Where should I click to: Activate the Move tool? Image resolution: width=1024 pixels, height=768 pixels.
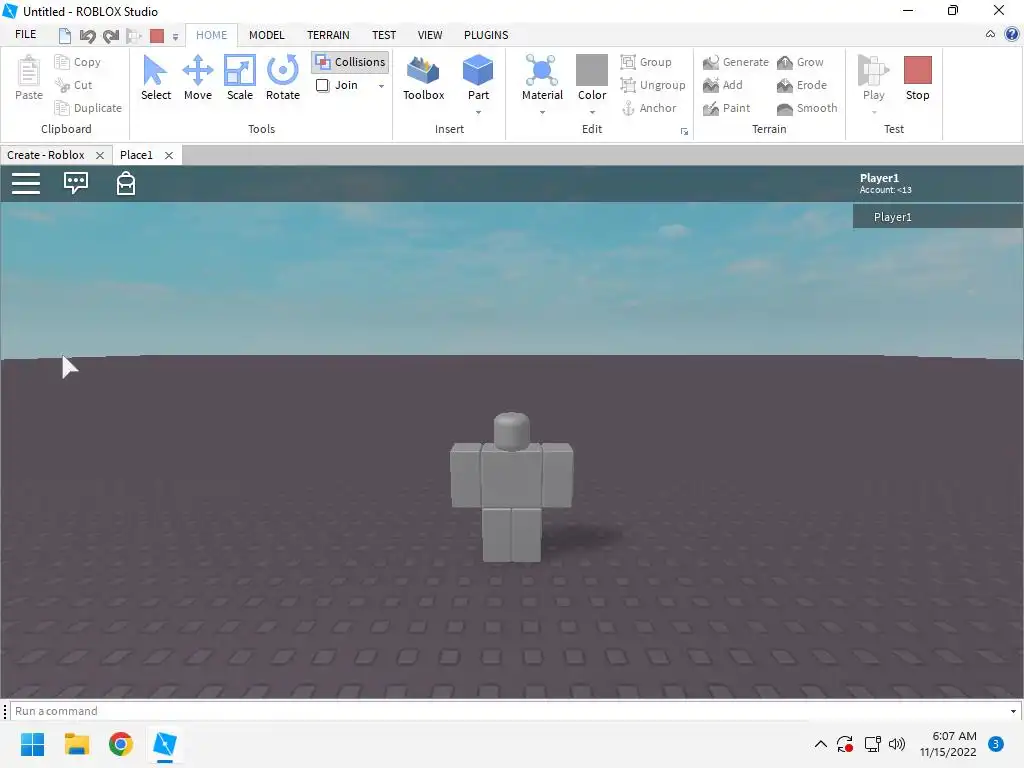[x=197, y=78]
